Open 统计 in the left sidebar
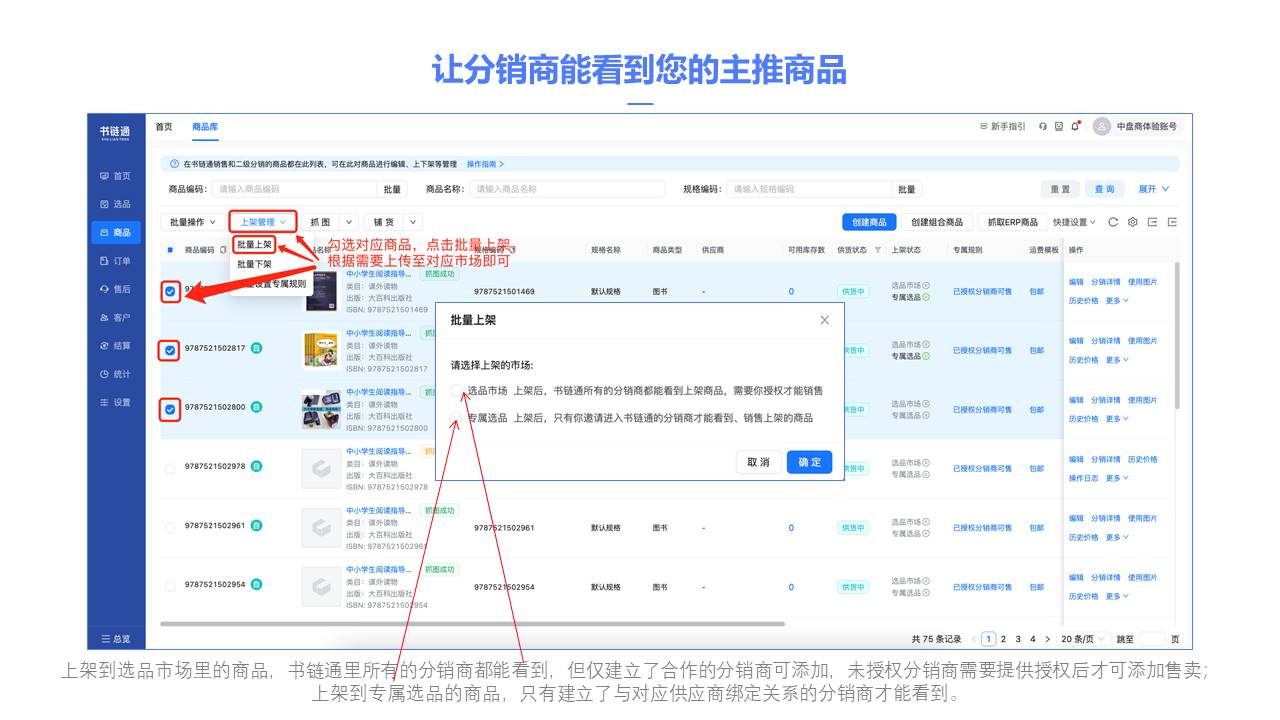This screenshot has height=720, width=1280. coord(116,374)
